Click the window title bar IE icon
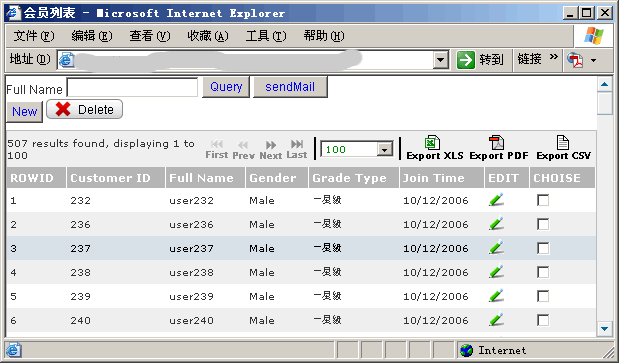Screen dimensions: 619x363 click(x=13, y=13)
